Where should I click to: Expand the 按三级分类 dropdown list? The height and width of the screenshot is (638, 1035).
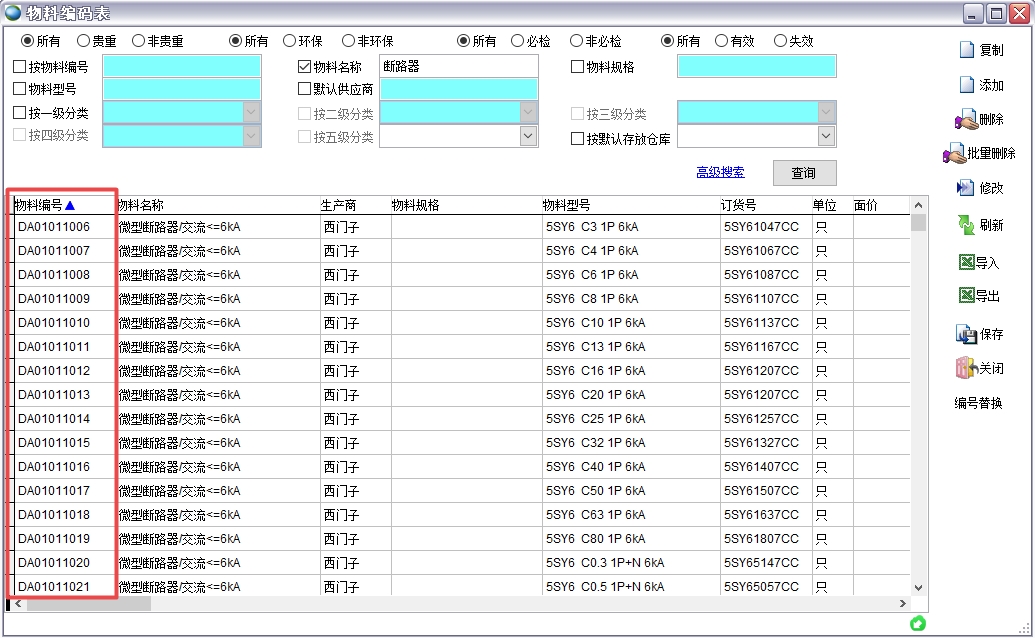(x=824, y=111)
